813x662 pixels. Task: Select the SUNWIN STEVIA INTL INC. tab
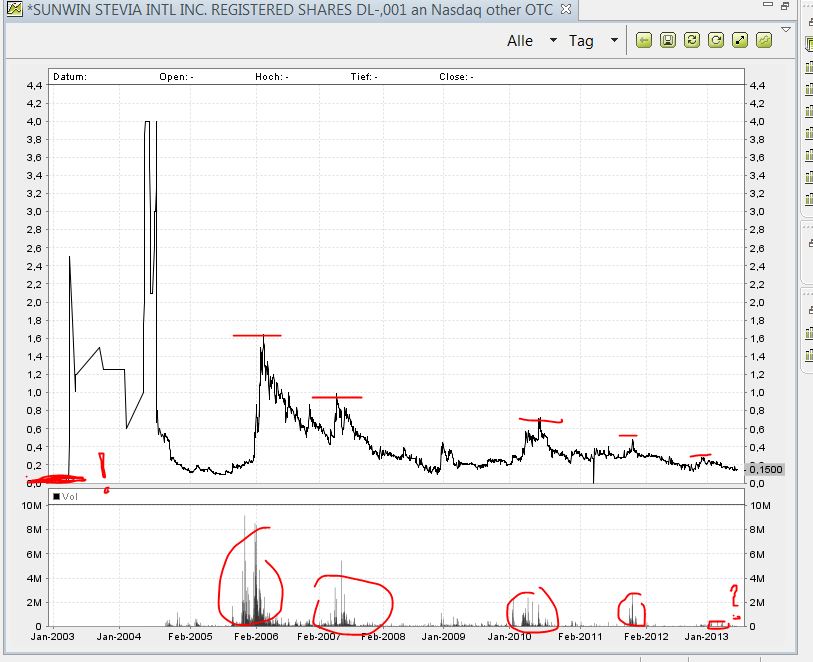(x=290, y=9)
